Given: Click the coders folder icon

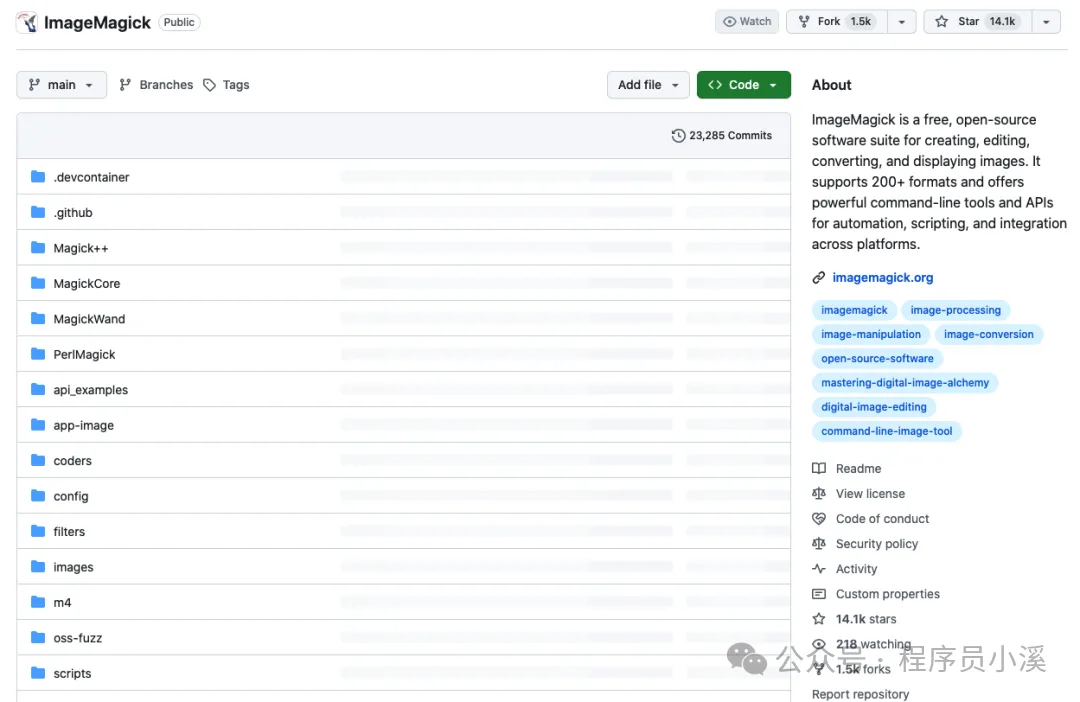Looking at the screenshot, I should pos(38,461).
